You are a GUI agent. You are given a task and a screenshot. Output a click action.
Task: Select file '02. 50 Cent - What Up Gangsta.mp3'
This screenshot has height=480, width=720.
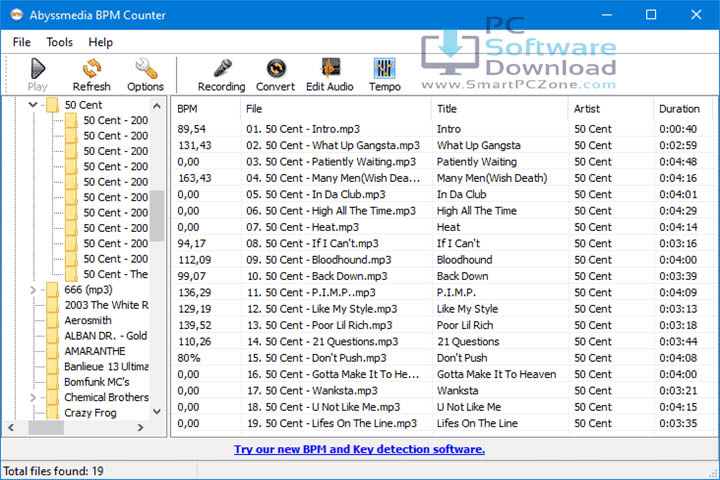pos(332,146)
